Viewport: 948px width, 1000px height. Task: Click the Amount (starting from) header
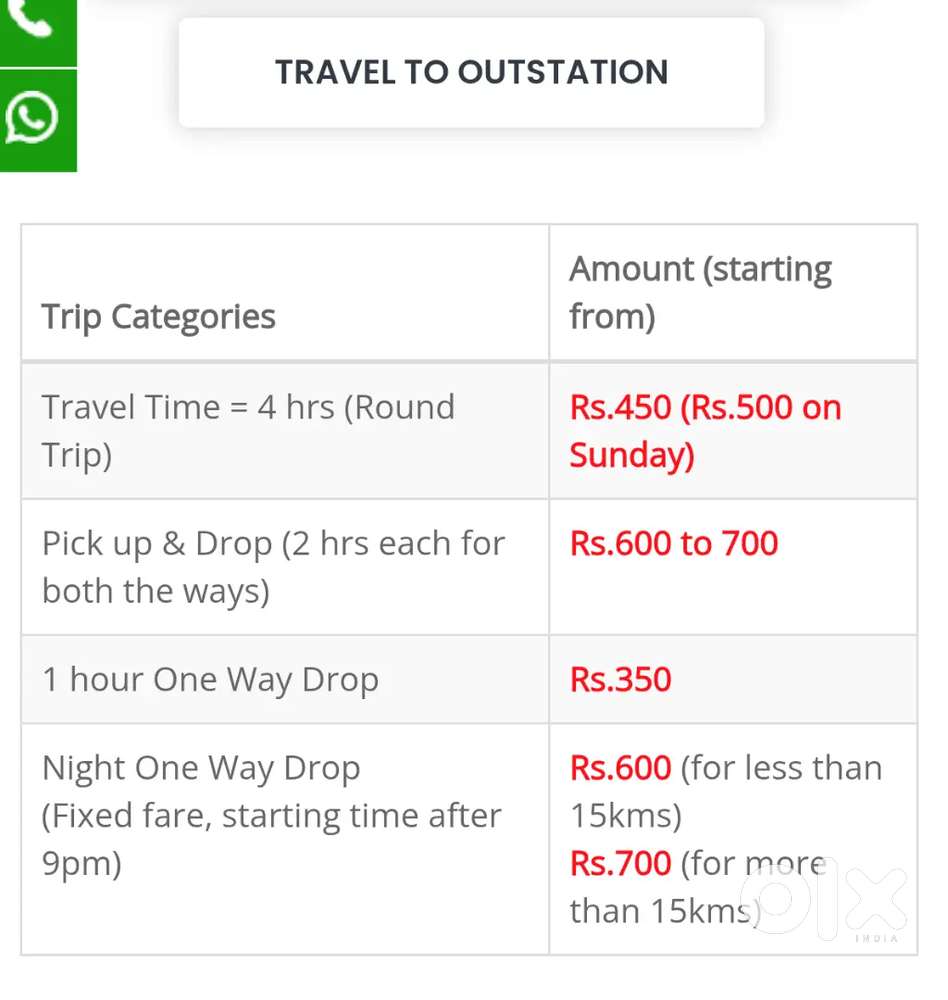[700, 292]
